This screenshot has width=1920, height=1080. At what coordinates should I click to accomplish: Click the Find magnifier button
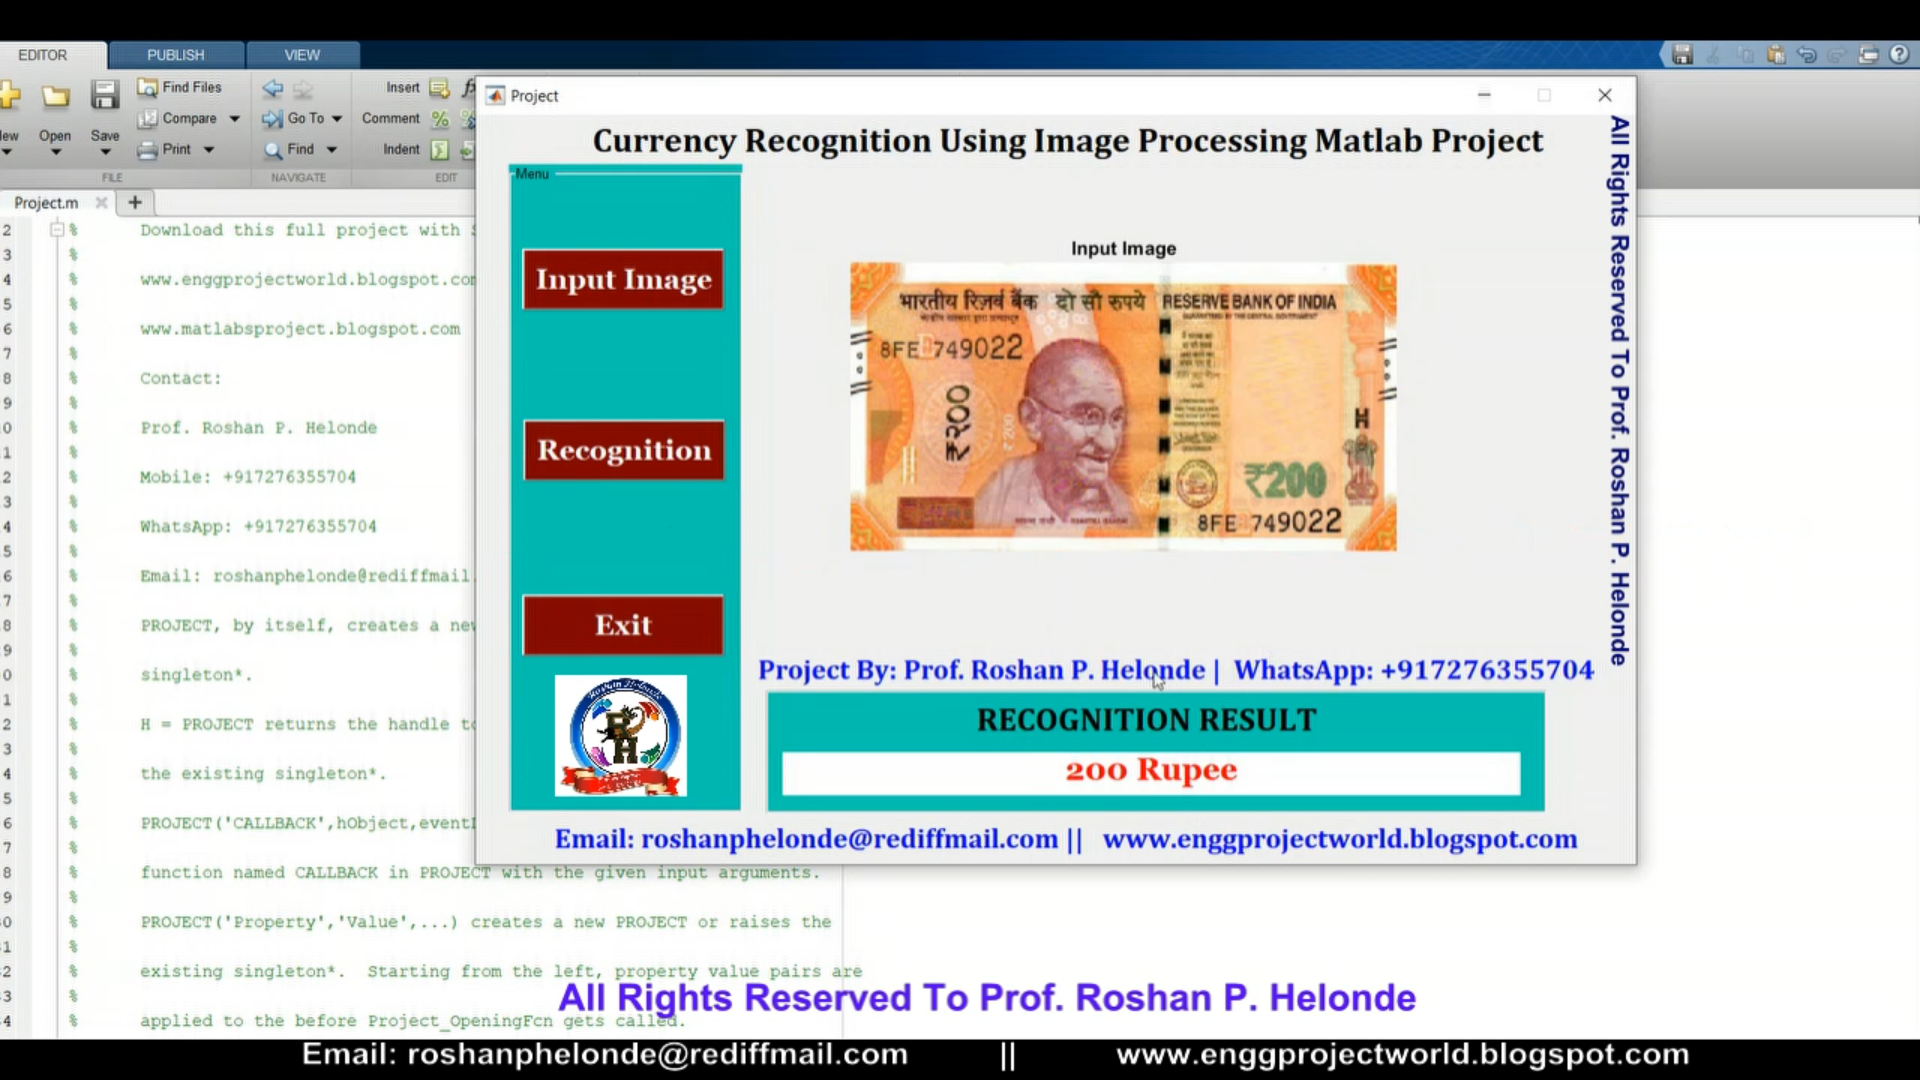pos(289,149)
